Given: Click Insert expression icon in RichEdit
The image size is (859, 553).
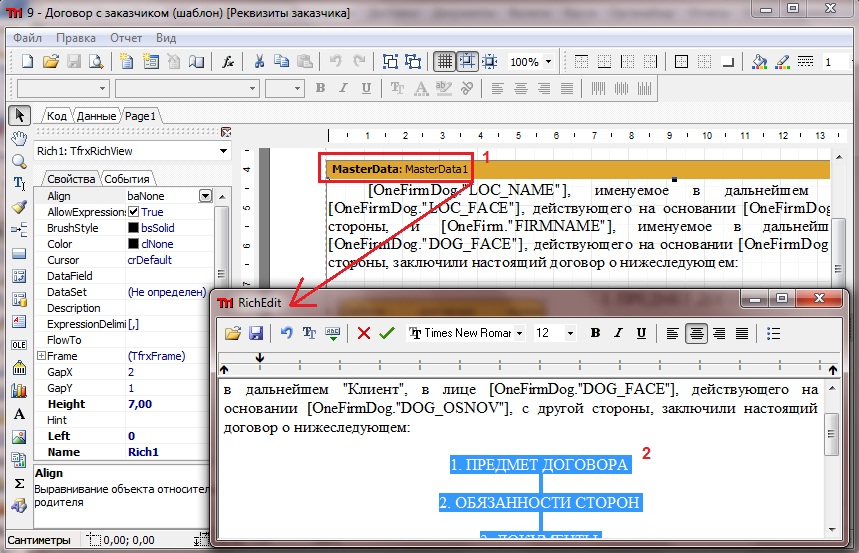Looking at the screenshot, I should pos(333,333).
